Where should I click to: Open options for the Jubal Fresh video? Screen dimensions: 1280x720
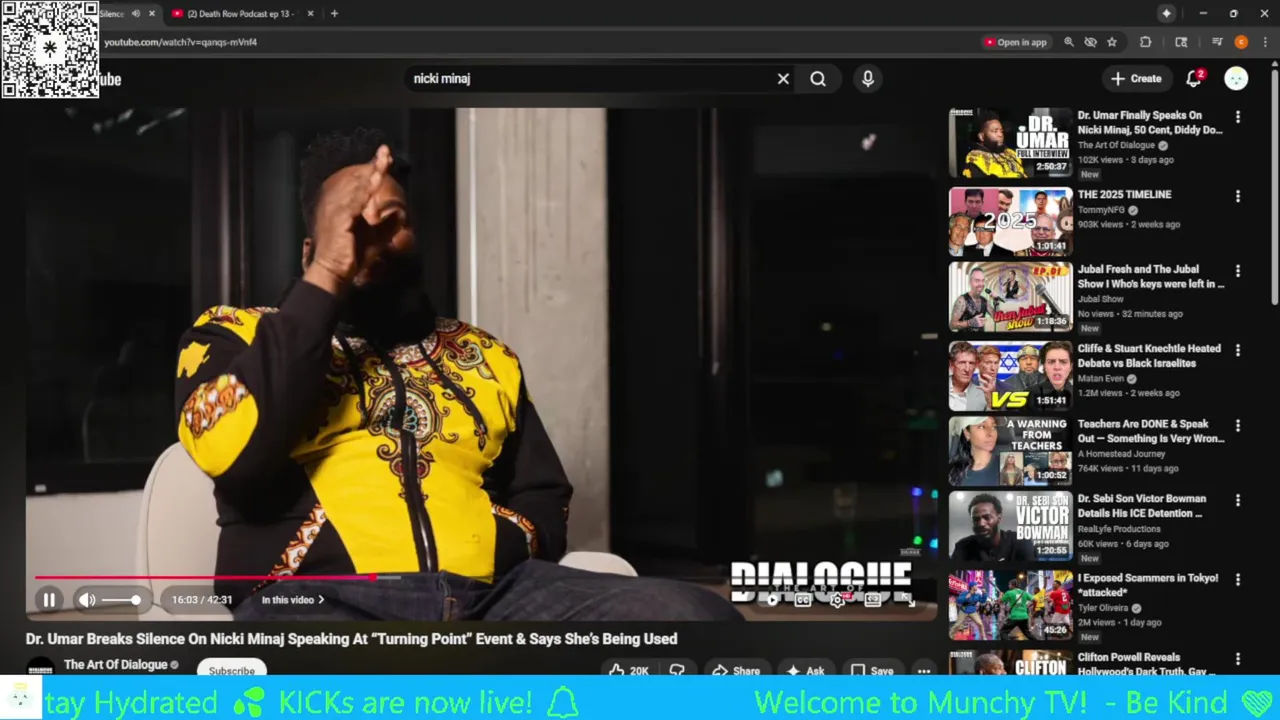(x=1238, y=271)
